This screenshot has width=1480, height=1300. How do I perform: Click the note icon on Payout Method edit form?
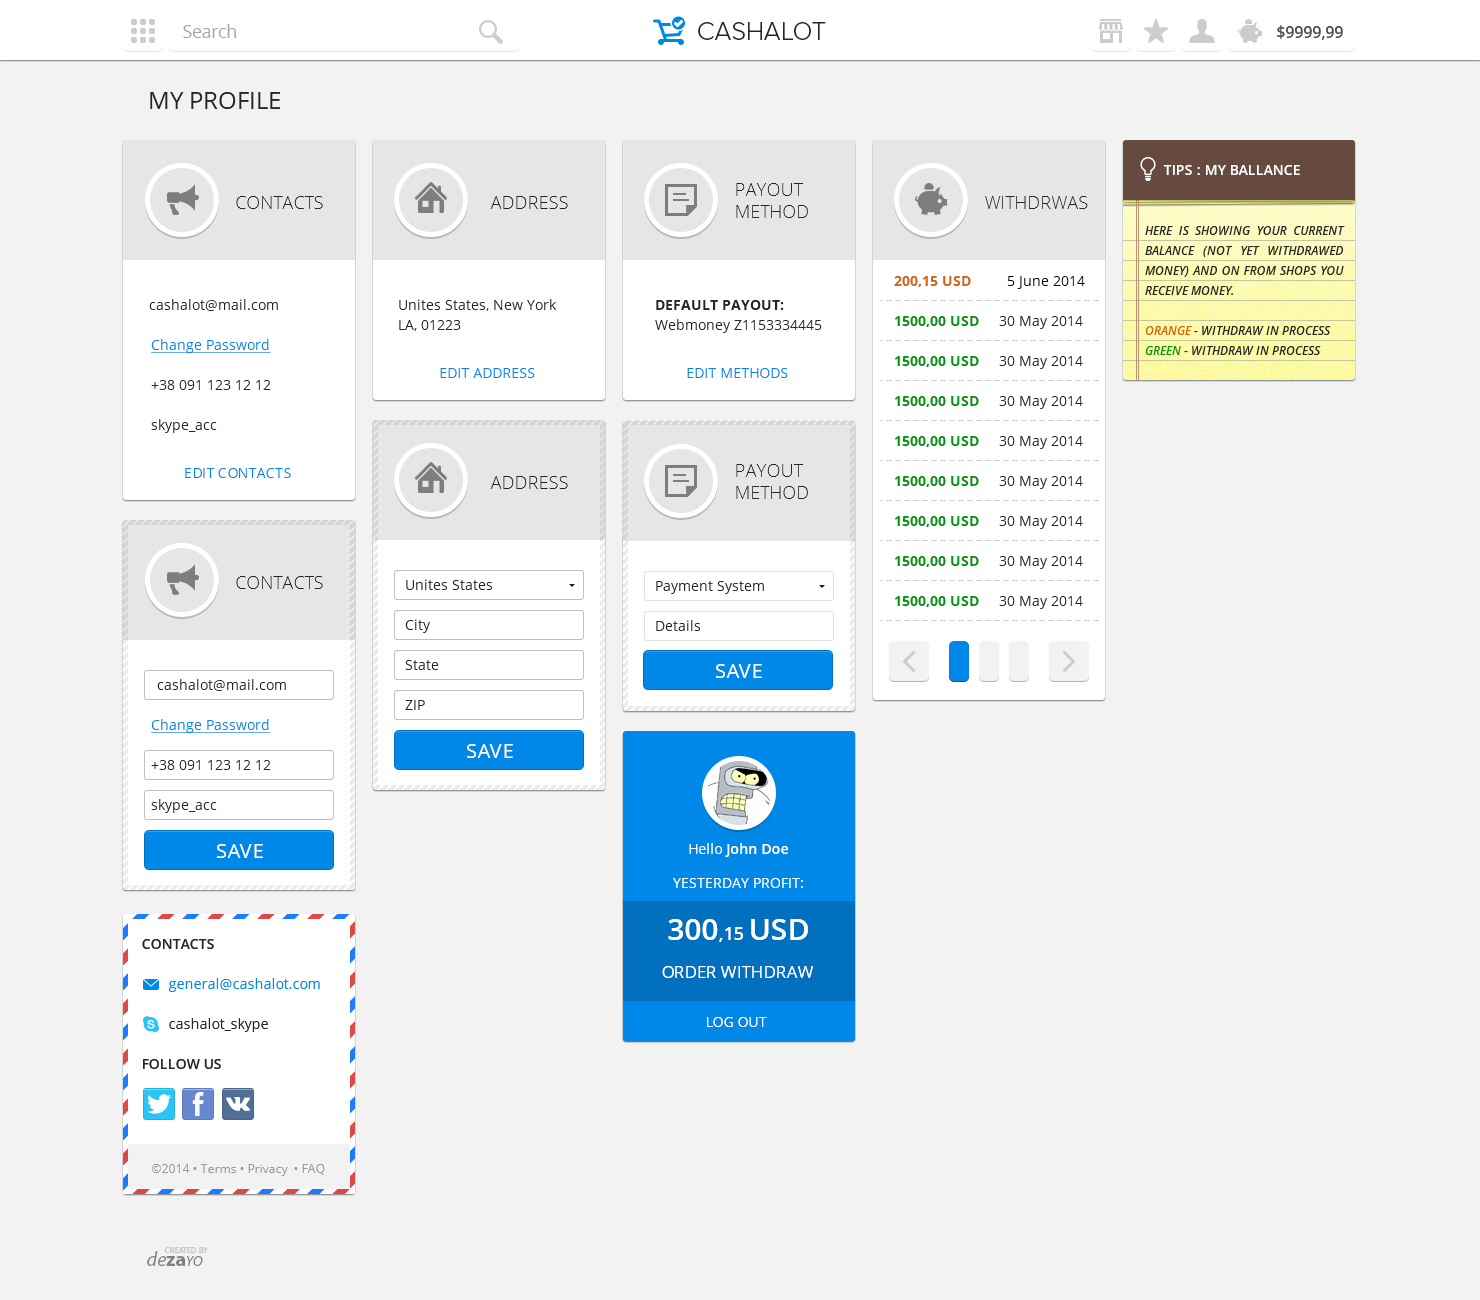tap(681, 481)
